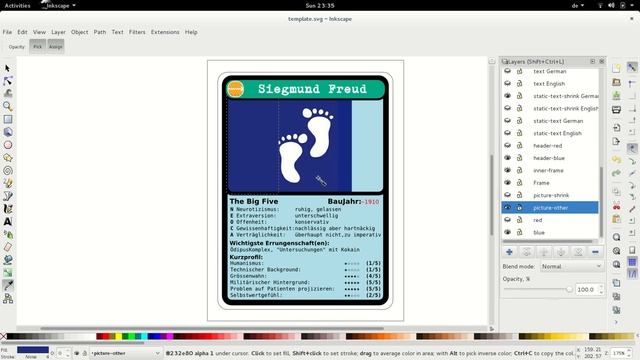Select the Rectangle tool
640x360 pixels.
coord(7,119)
